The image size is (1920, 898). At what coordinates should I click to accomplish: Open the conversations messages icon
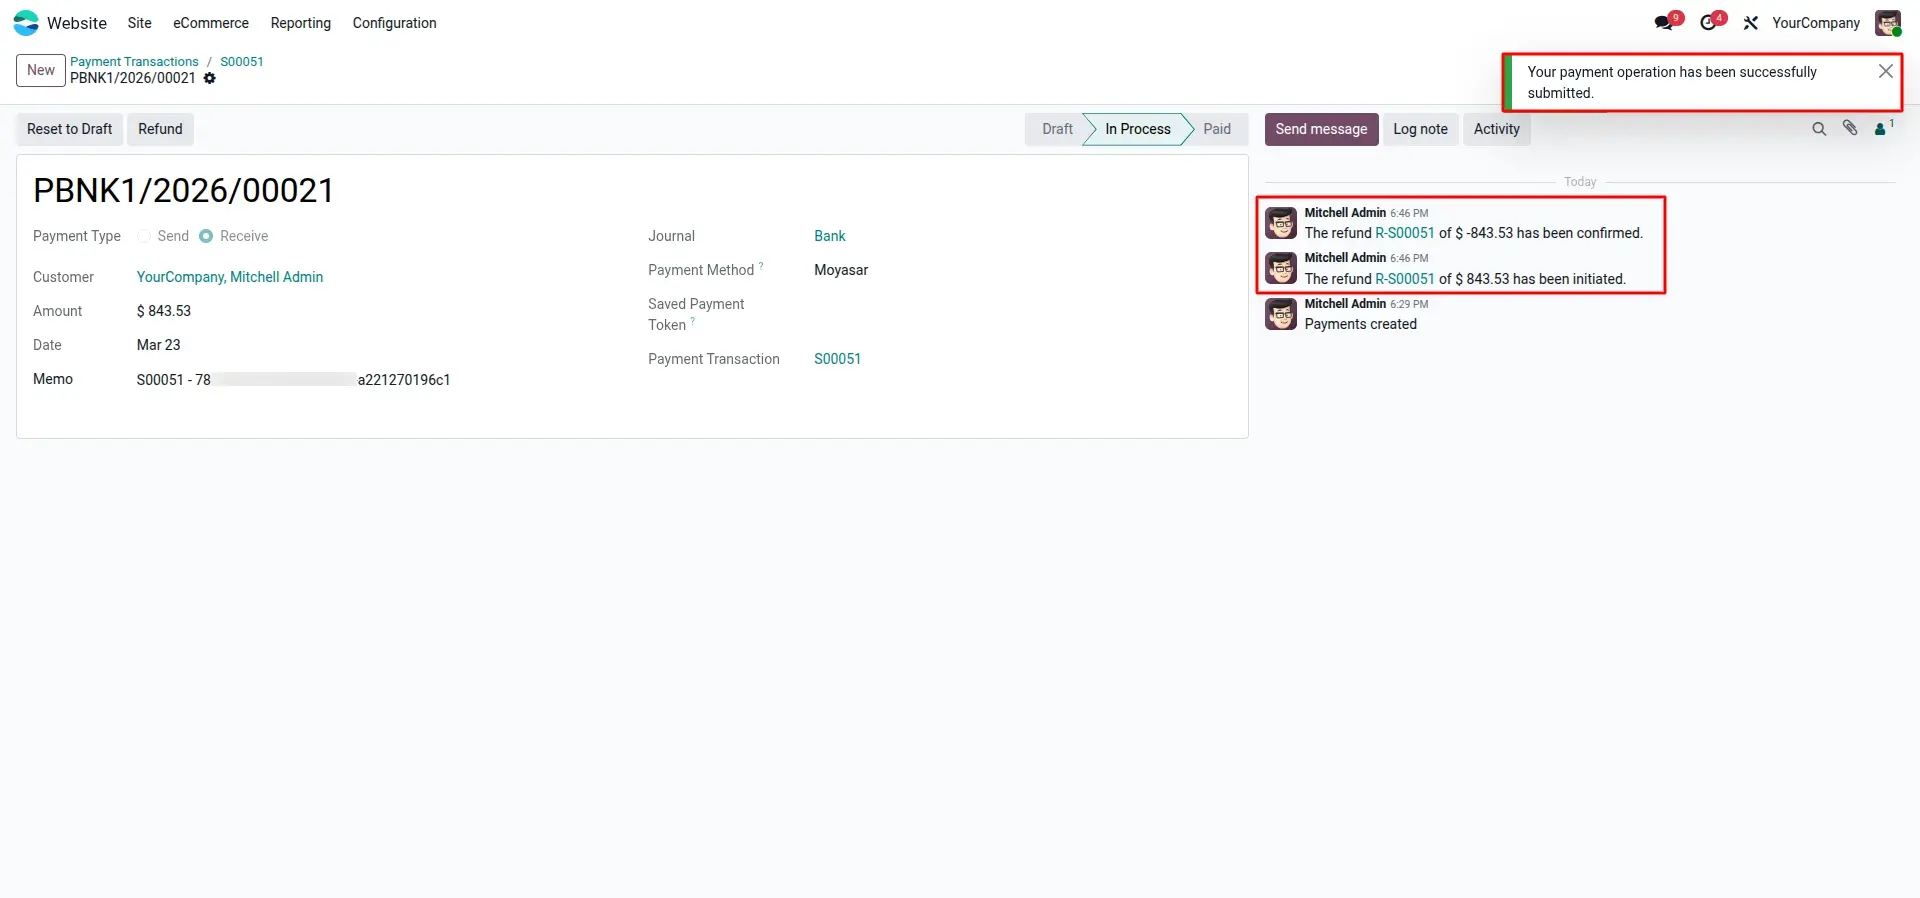(x=1664, y=23)
